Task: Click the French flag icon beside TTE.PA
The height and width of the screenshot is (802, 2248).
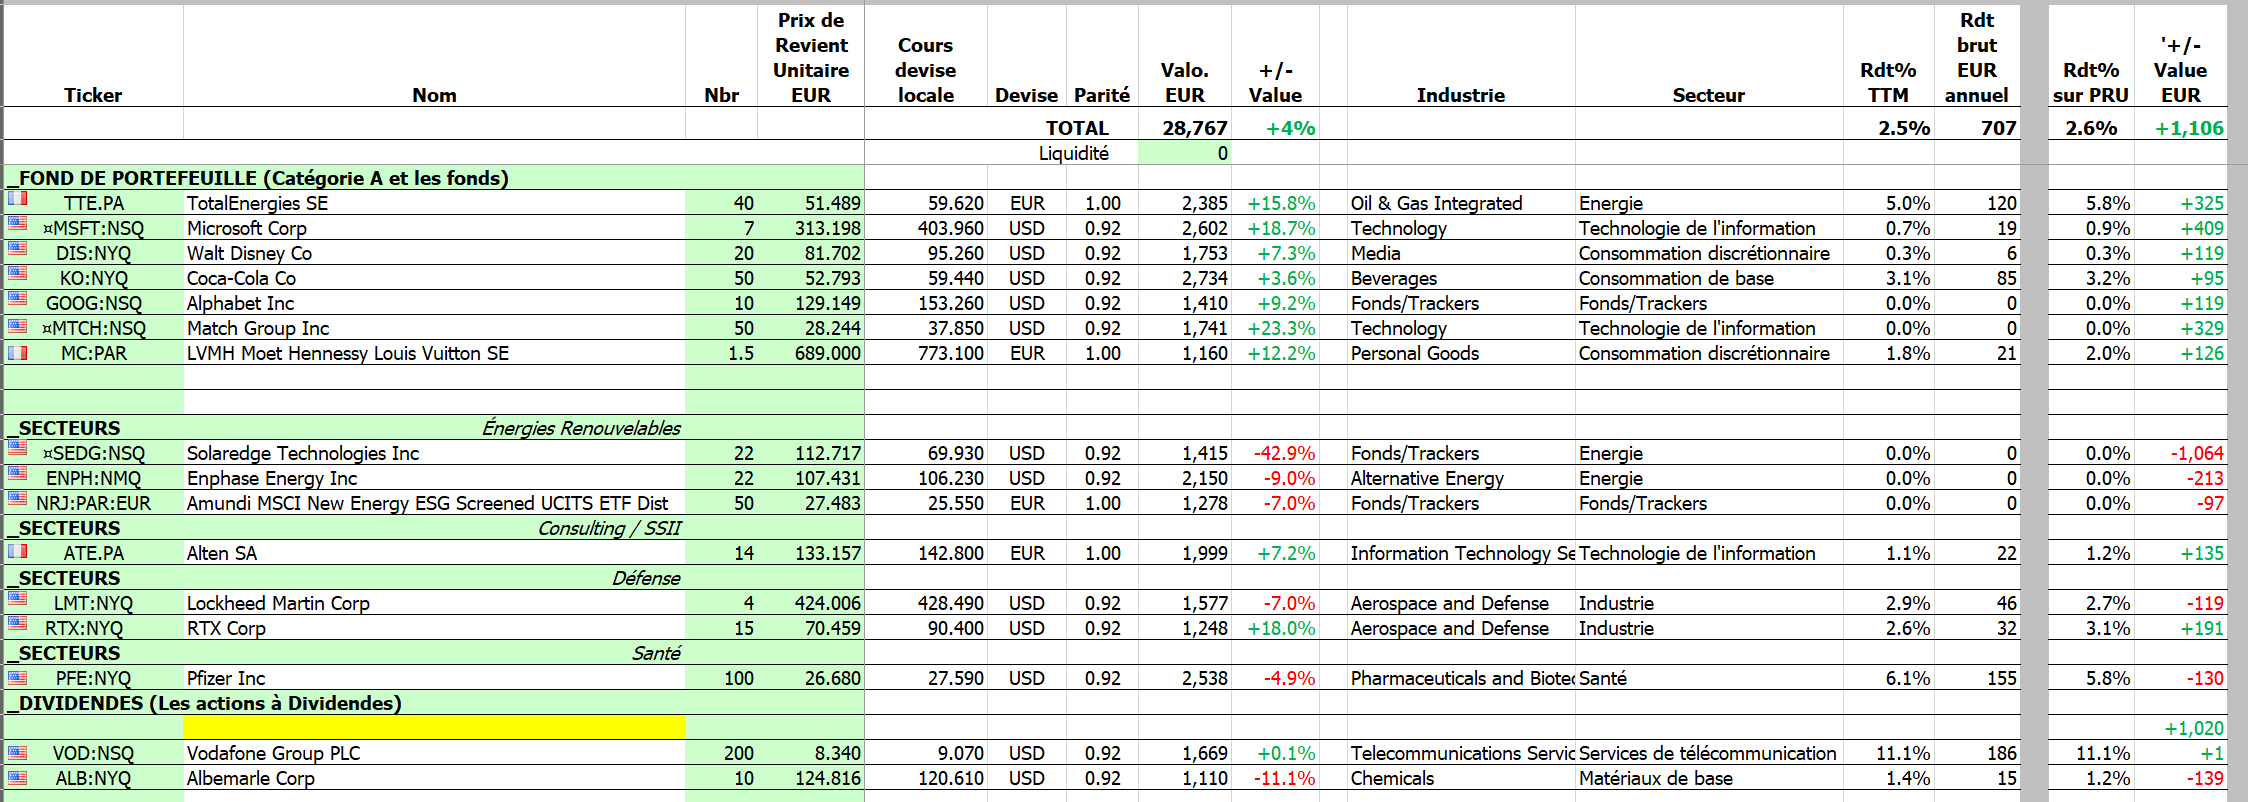Action: coord(17,198)
